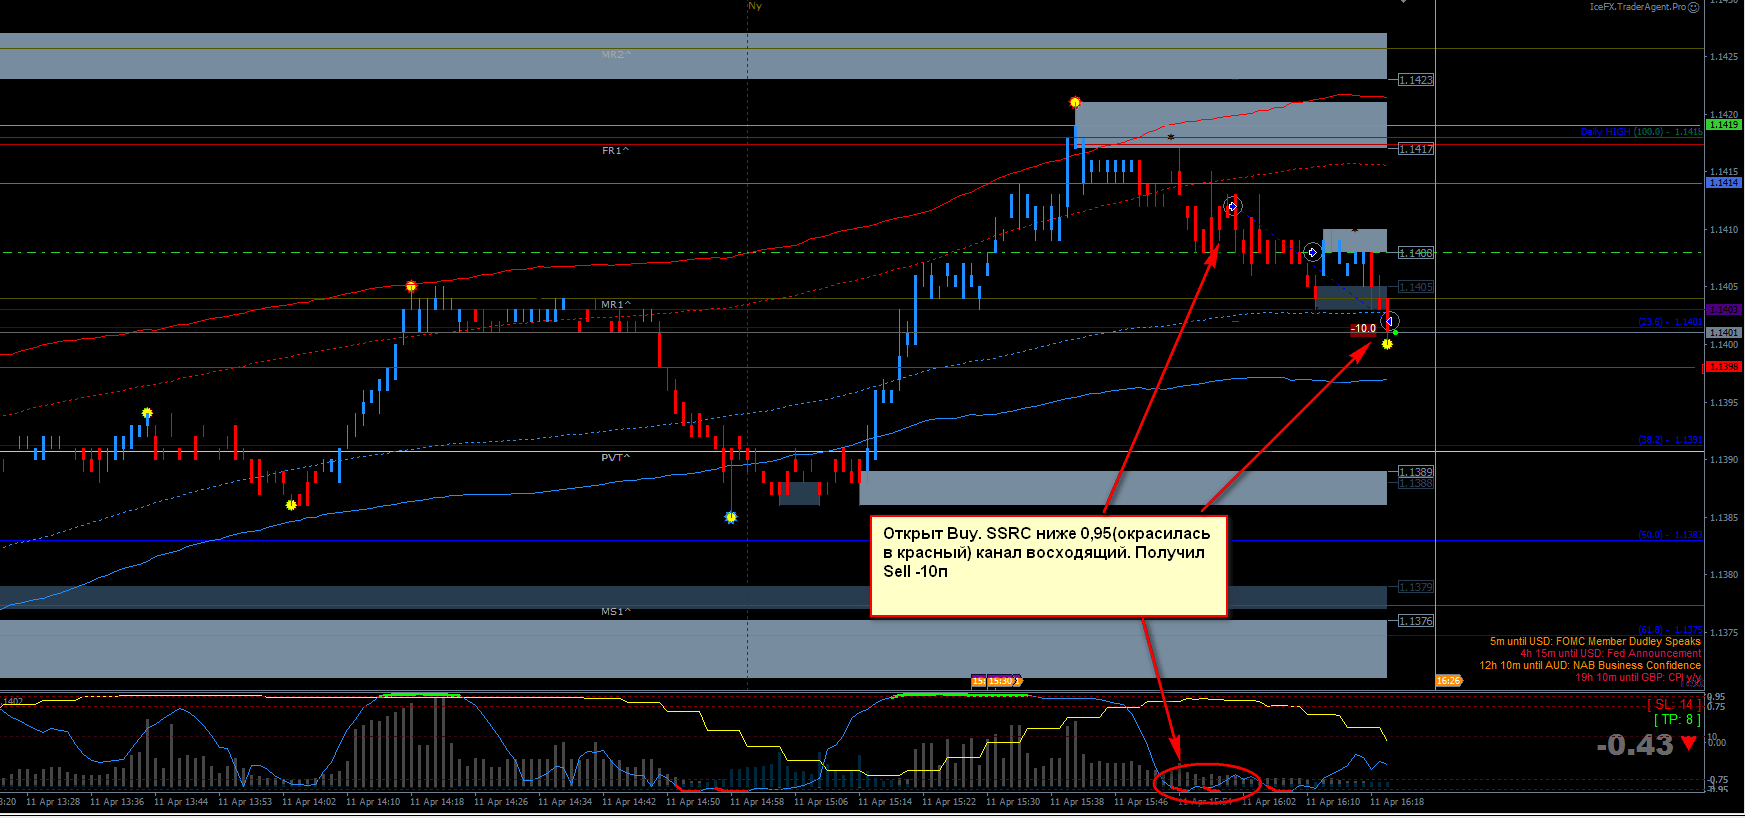
Task: Click the 1.1423 zone price label
Action: pyautogui.click(x=1415, y=80)
